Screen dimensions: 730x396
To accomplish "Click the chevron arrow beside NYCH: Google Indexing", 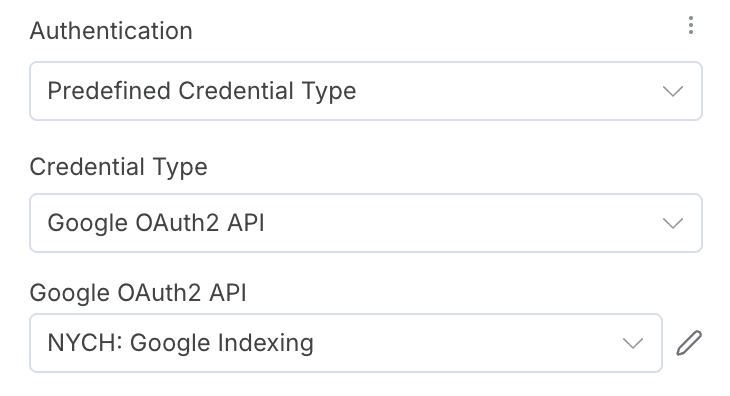I will coord(633,343).
